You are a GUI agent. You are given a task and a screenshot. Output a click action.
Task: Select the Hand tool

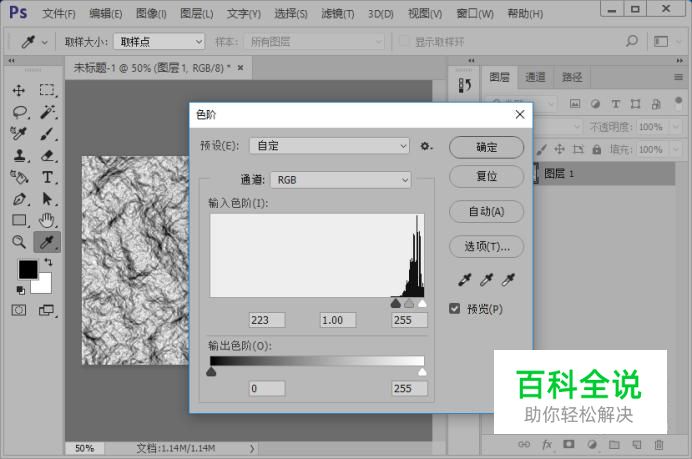[x=47, y=220]
